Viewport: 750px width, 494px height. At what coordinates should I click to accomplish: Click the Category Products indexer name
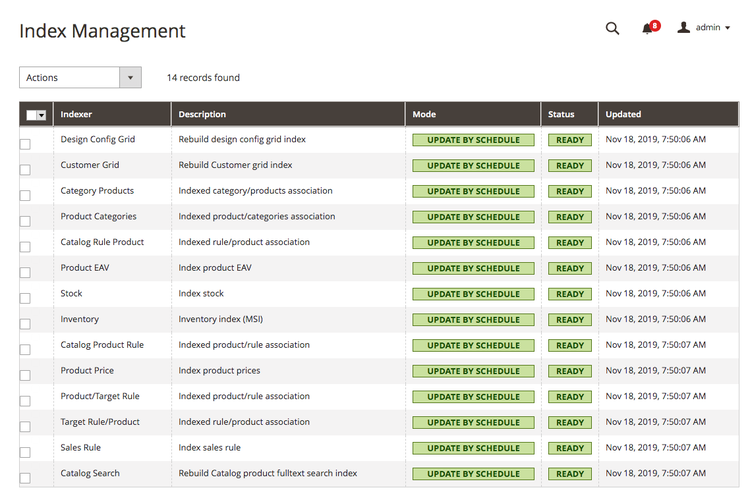(x=97, y=191)
